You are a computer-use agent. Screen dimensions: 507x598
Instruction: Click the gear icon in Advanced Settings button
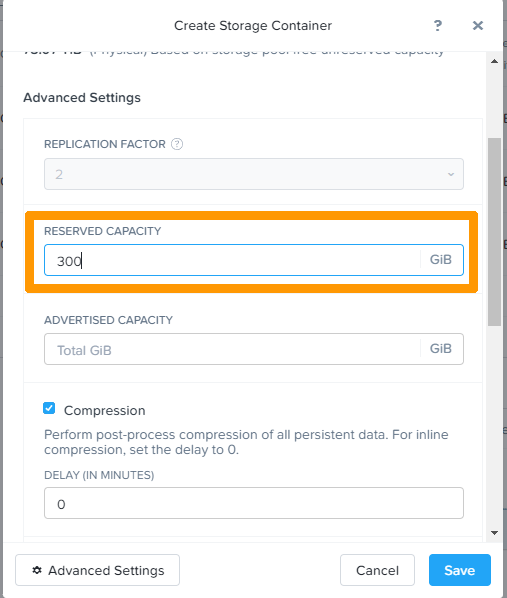(x=37, y=570)
